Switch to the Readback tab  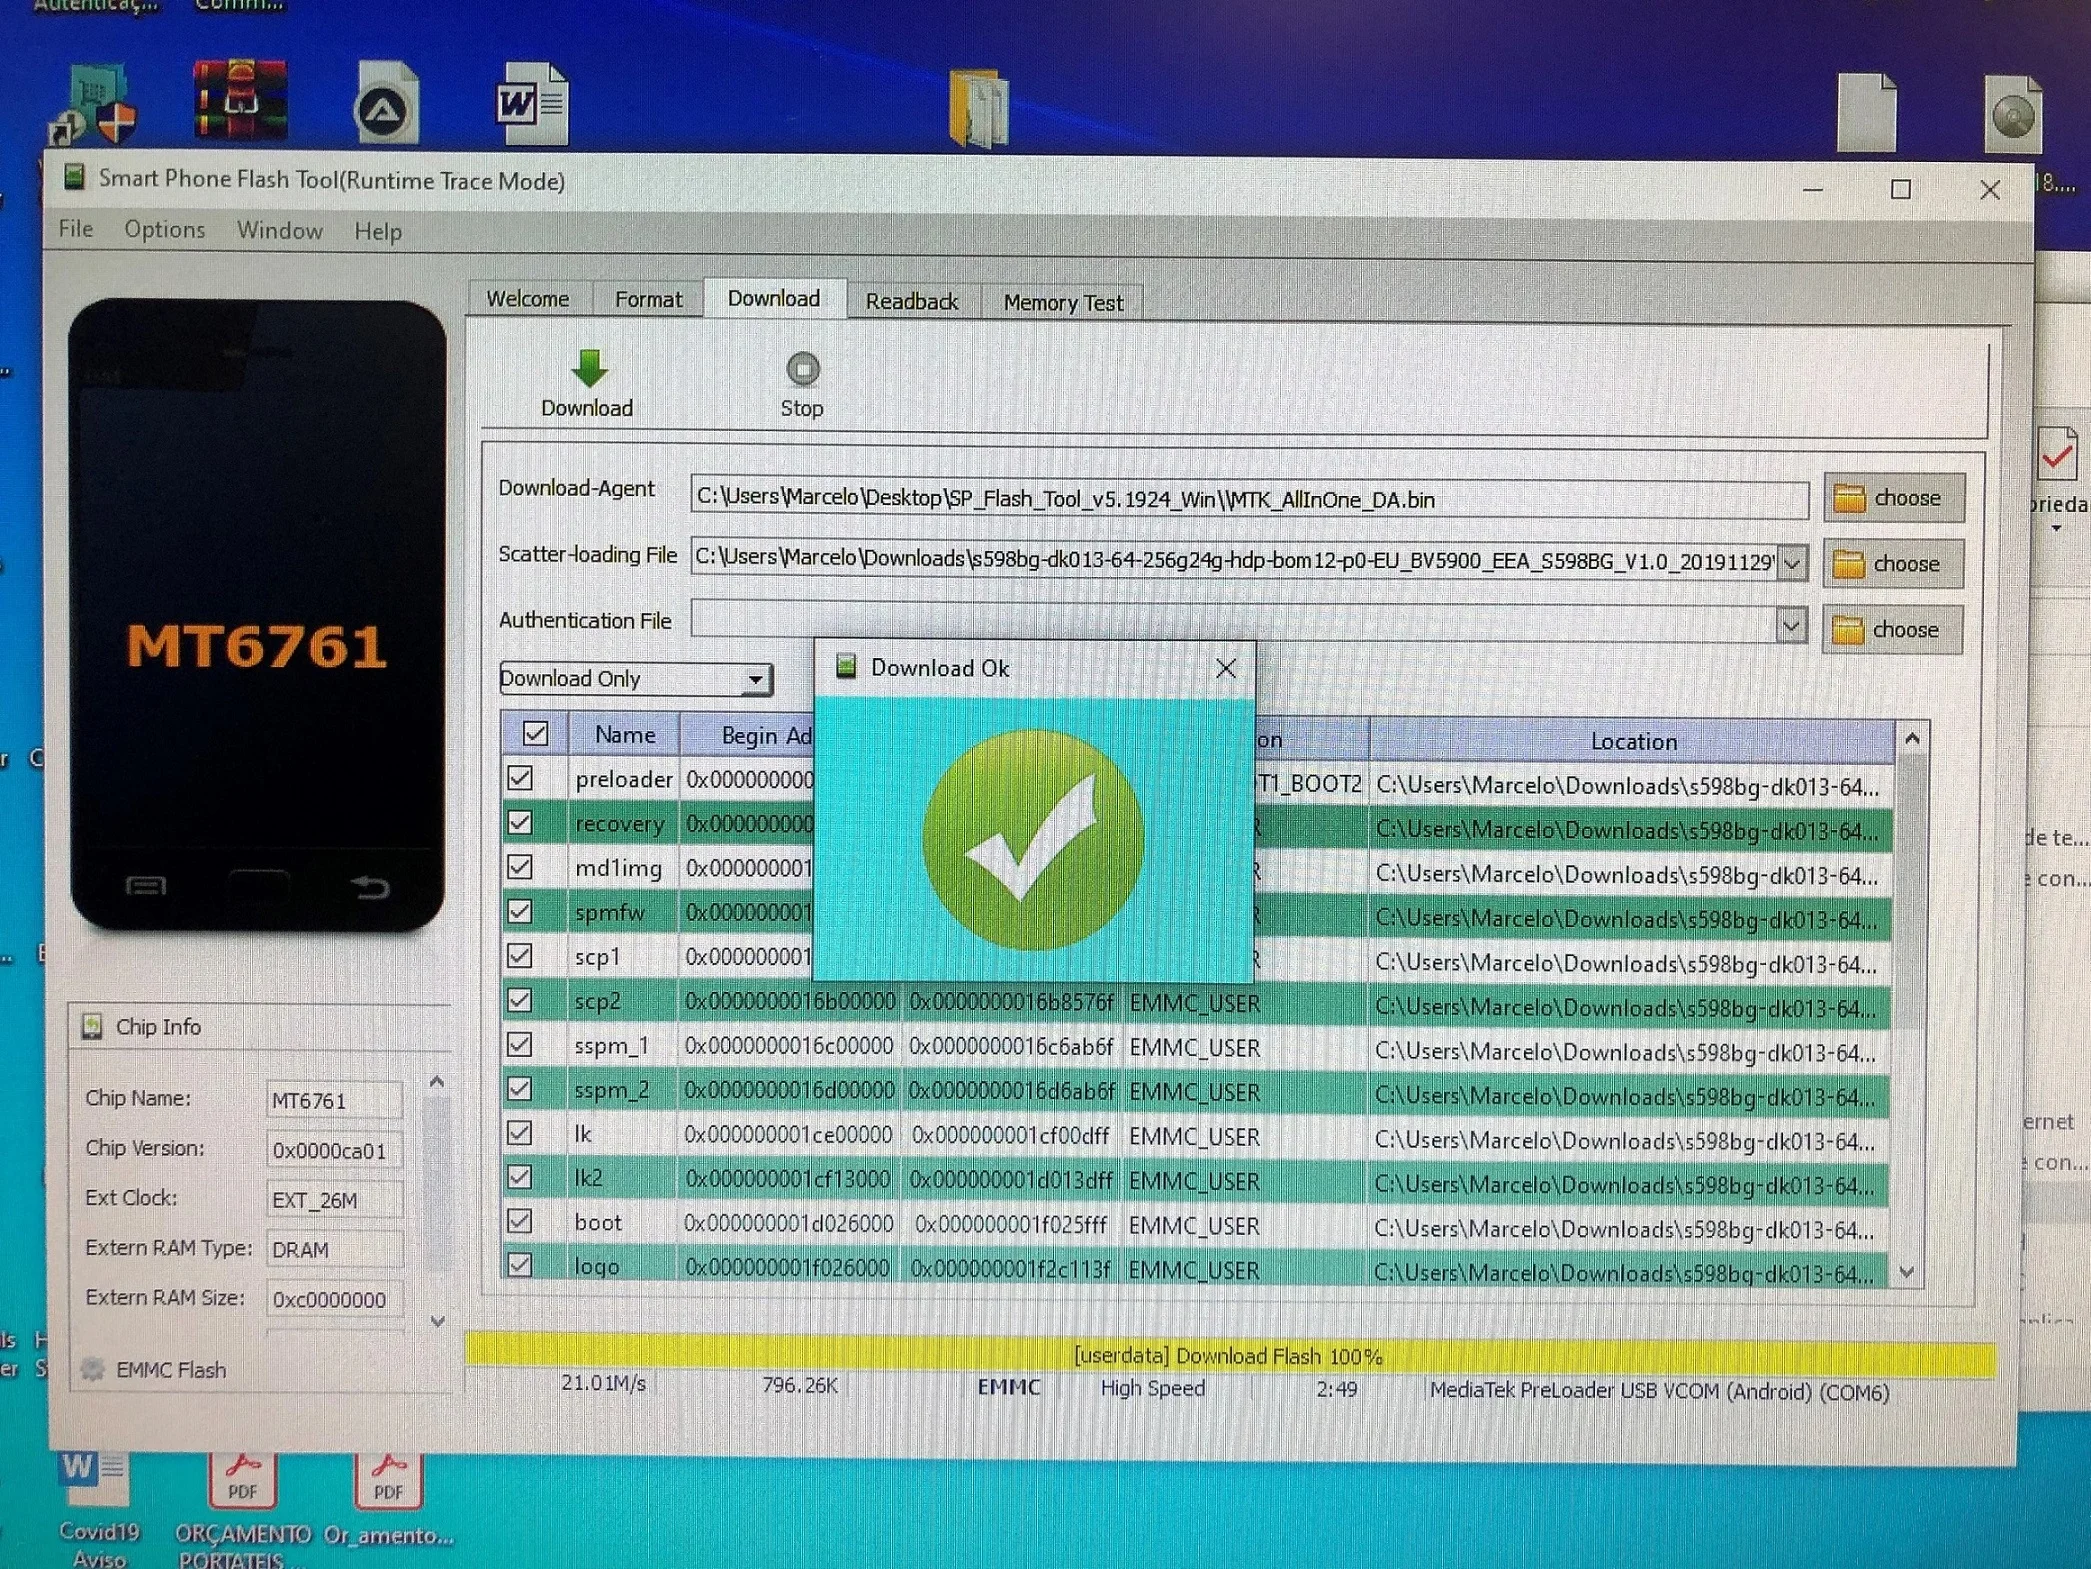point(911,301)
